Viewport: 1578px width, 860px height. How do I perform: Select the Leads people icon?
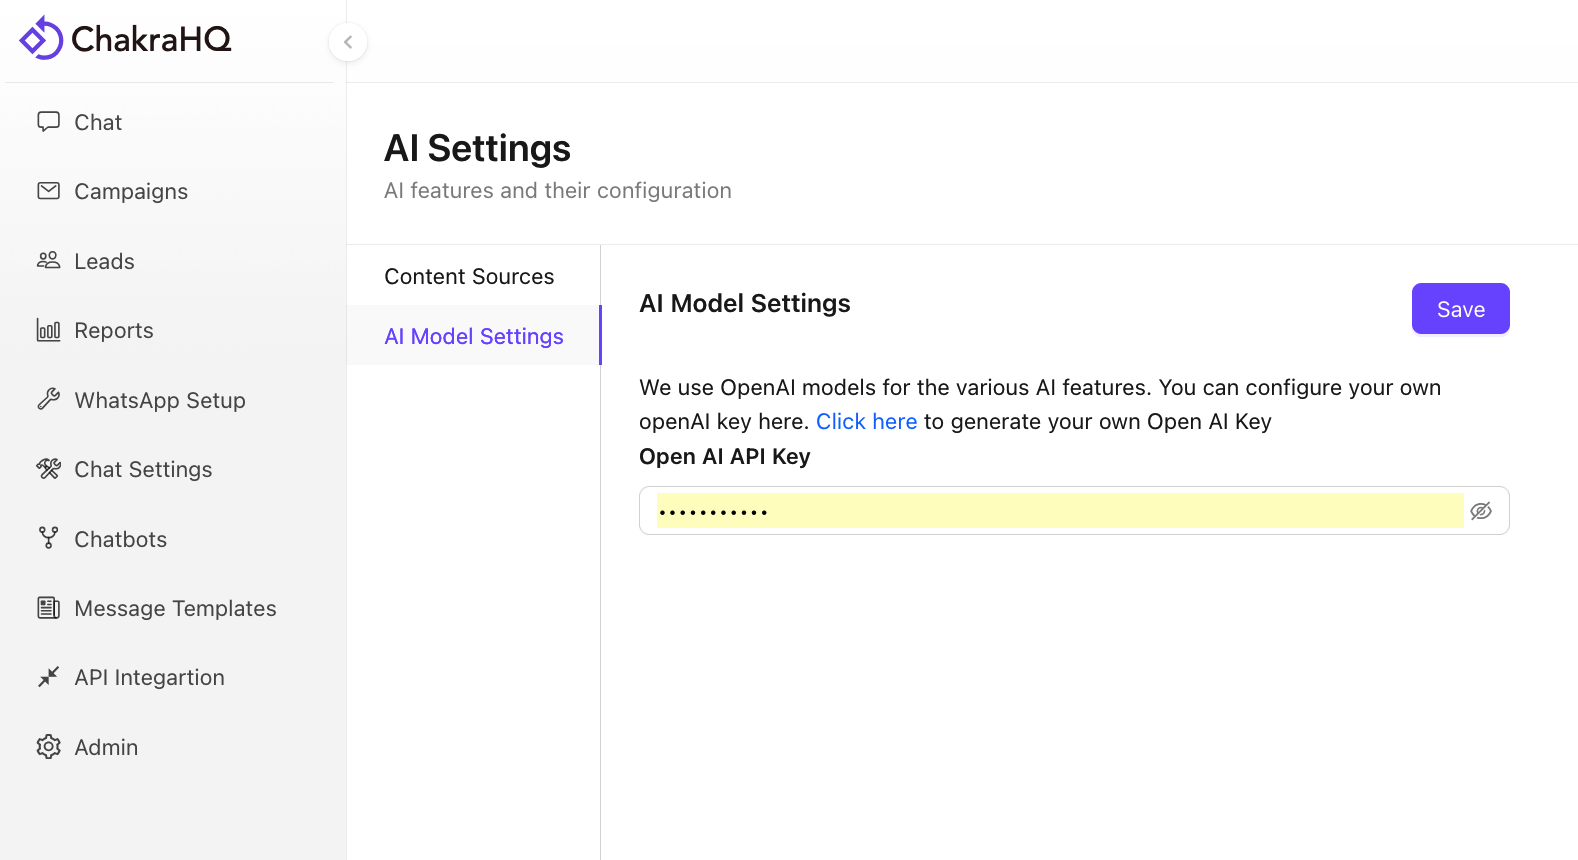pyautogui.click(x=48, y=261)
